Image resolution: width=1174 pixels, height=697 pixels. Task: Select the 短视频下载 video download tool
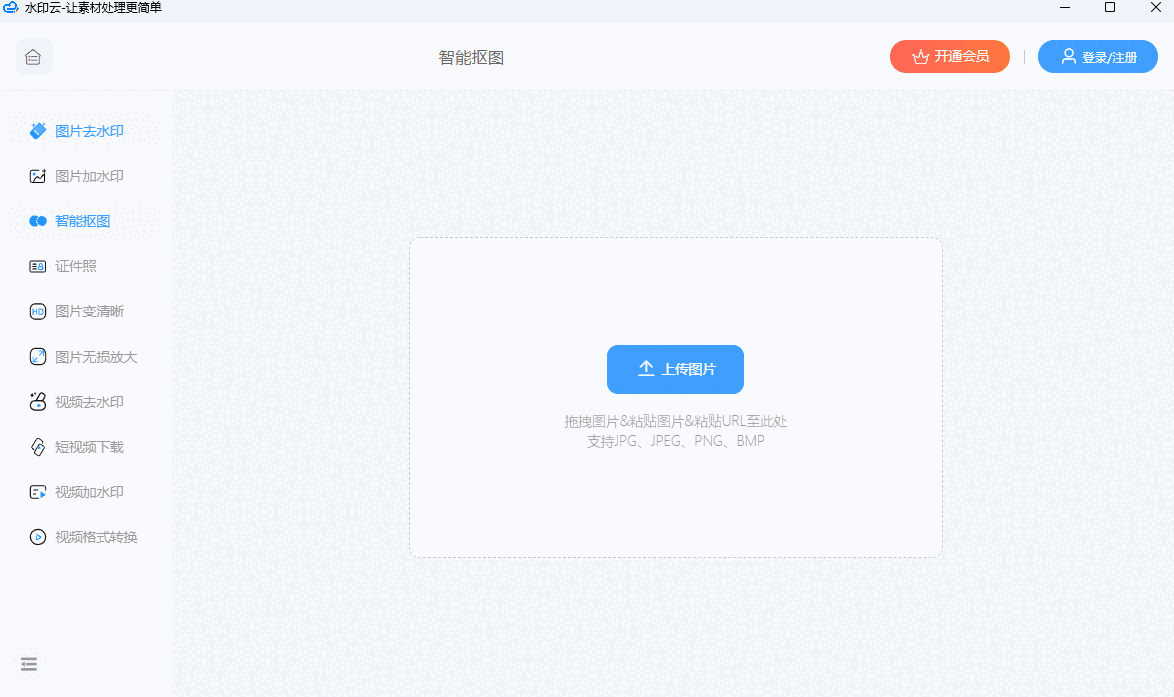point(85,446)
